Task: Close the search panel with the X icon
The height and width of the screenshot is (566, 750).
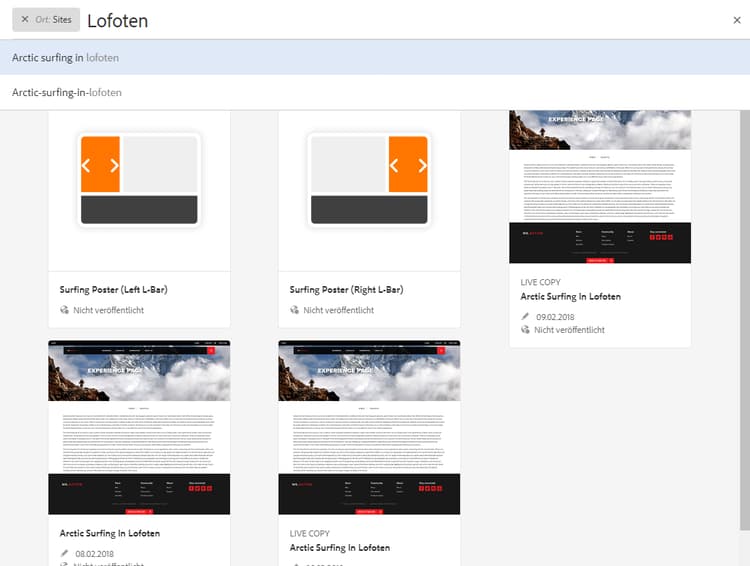Action: 737,20
